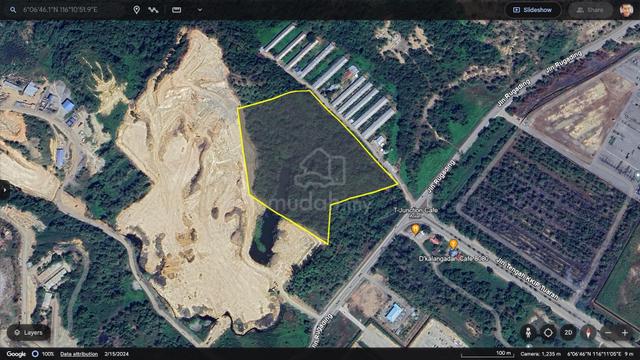
Task: Click the imagery date 2/15/2024
Action: [116, 354]
